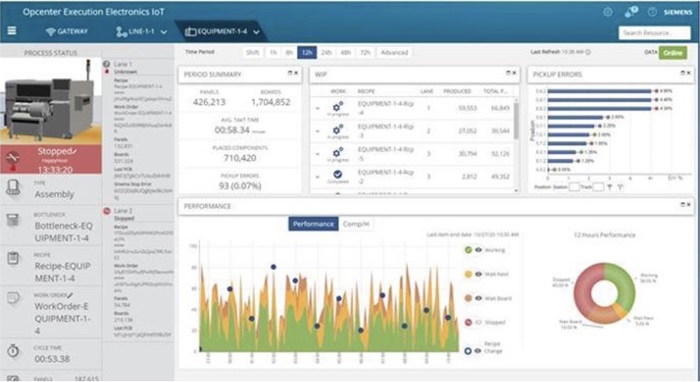Image resolution: width=700 pixels, height=382 pixels.
Task: Click the Last Refresh clock icon
Action: (x=588, y=52)
